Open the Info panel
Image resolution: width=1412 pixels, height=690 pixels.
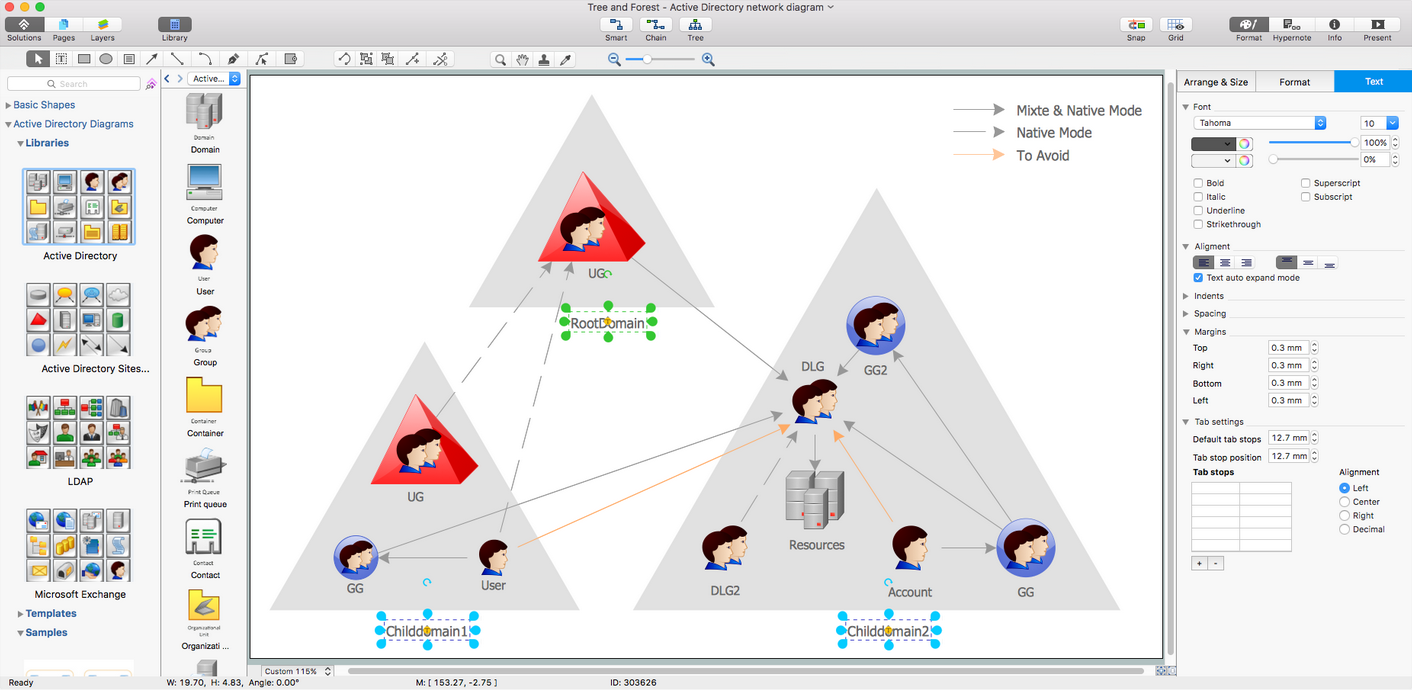click(1334, 24)
